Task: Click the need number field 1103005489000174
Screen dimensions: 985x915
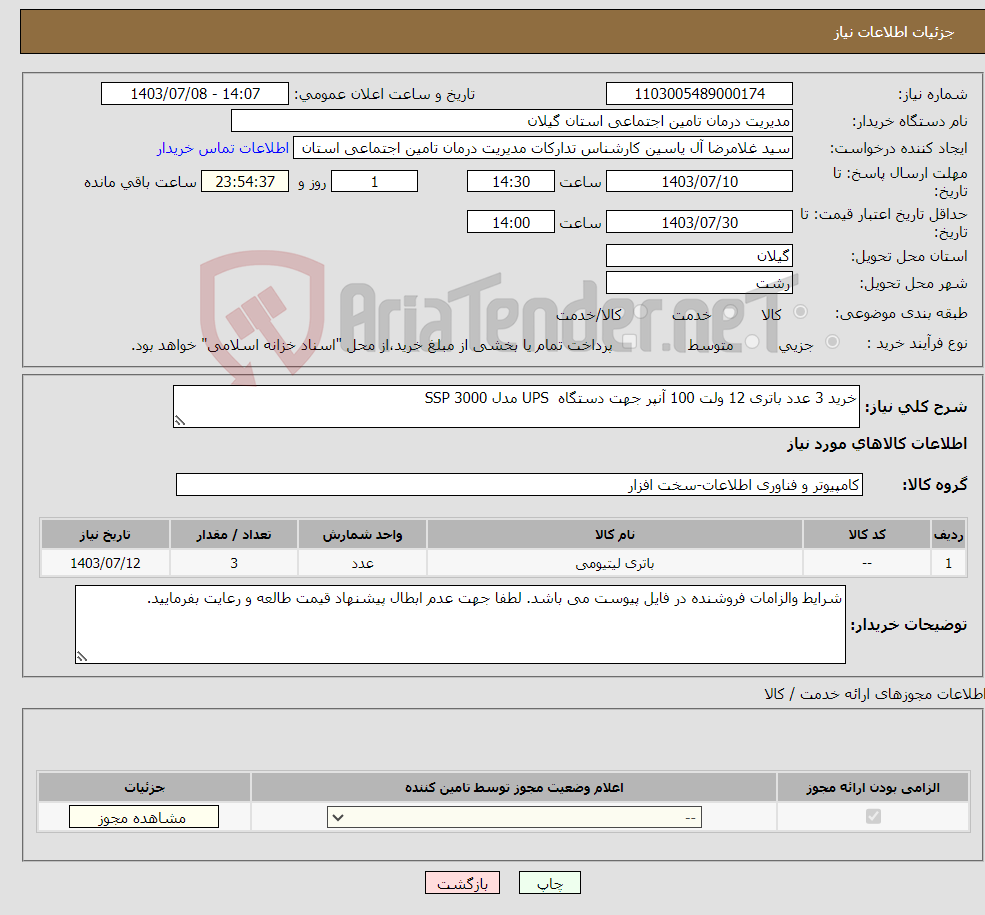Action: coord(699,94)
